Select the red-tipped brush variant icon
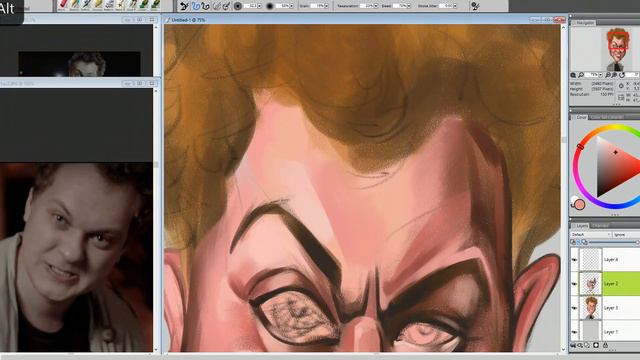The width and height of the screenshot is (640, 360). coord(63,5)
